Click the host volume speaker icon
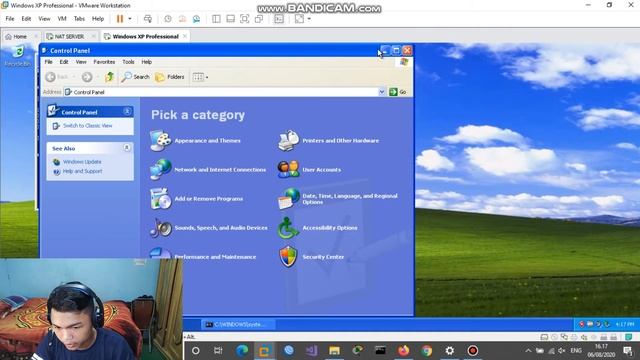Viewport: 640px width, 360px height. [562, 351]
